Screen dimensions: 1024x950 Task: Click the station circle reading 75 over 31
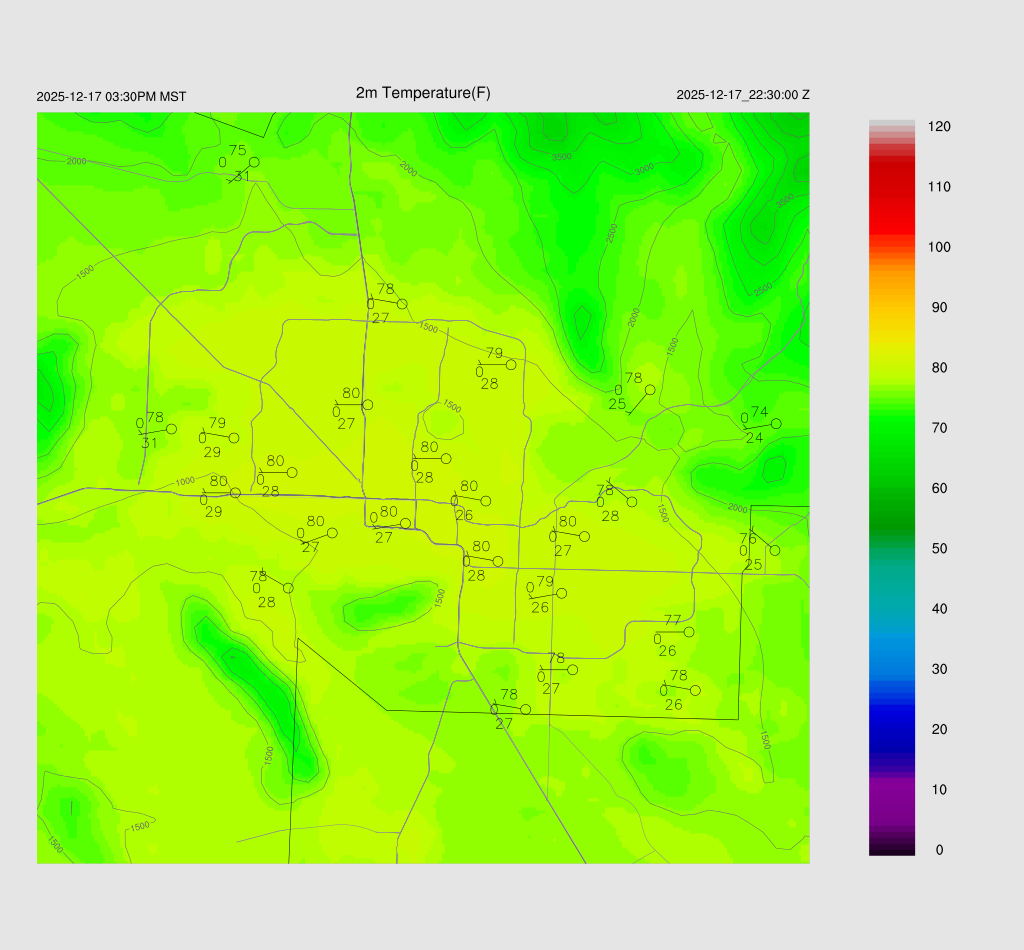(x=254, y=162)
